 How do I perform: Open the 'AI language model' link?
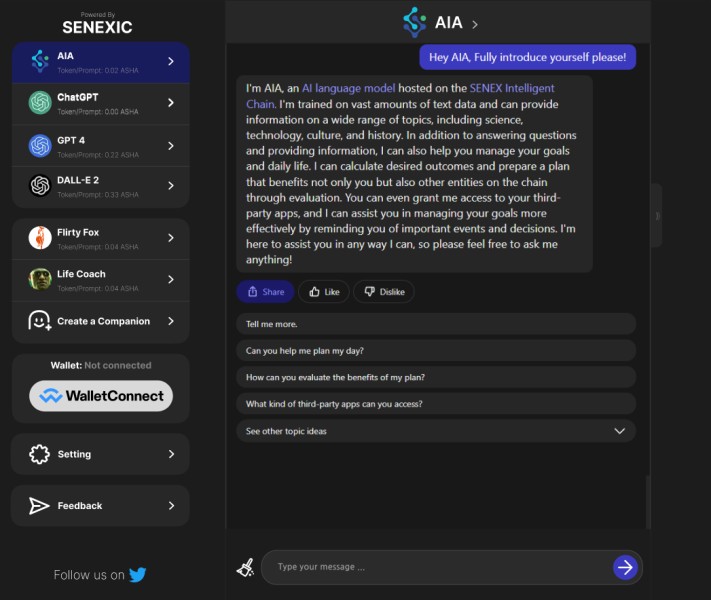pos(348,88)
